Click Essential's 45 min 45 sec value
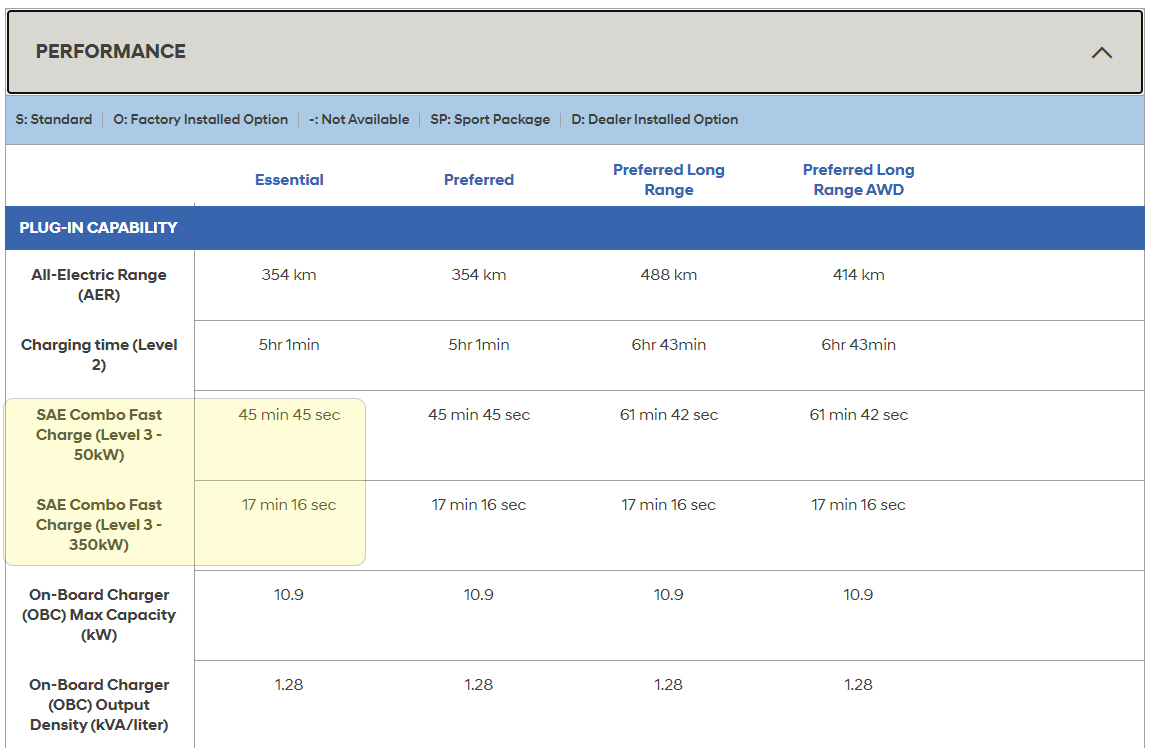Image resolution: width=1155 pixels, height=753 pixels. point(289,415)
